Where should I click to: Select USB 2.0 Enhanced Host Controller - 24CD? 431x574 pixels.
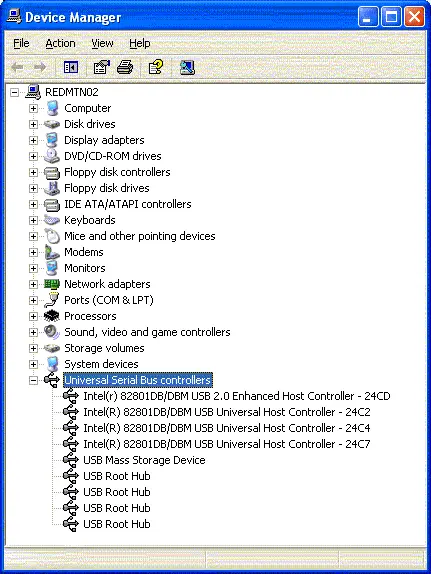pyautogui.click(x=237, y=396)
